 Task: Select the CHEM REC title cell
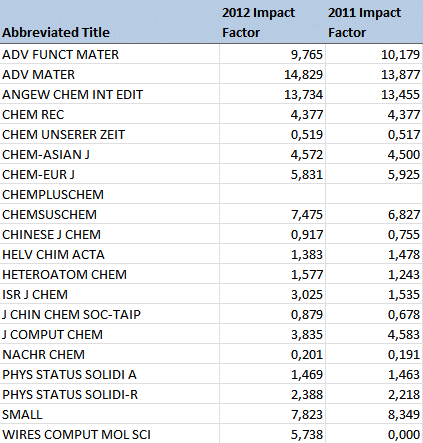click(110, 114)
